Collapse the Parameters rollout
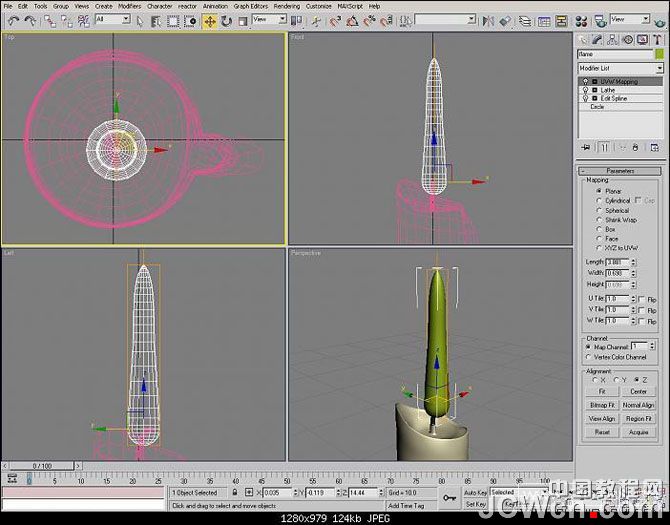This screenshot has width=670, height=525. (x=620, y=170)
